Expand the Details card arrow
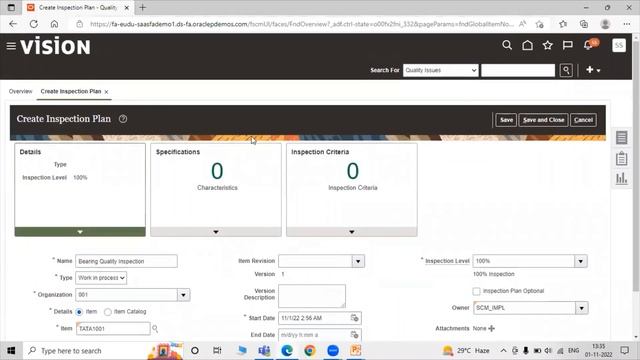 80,232
